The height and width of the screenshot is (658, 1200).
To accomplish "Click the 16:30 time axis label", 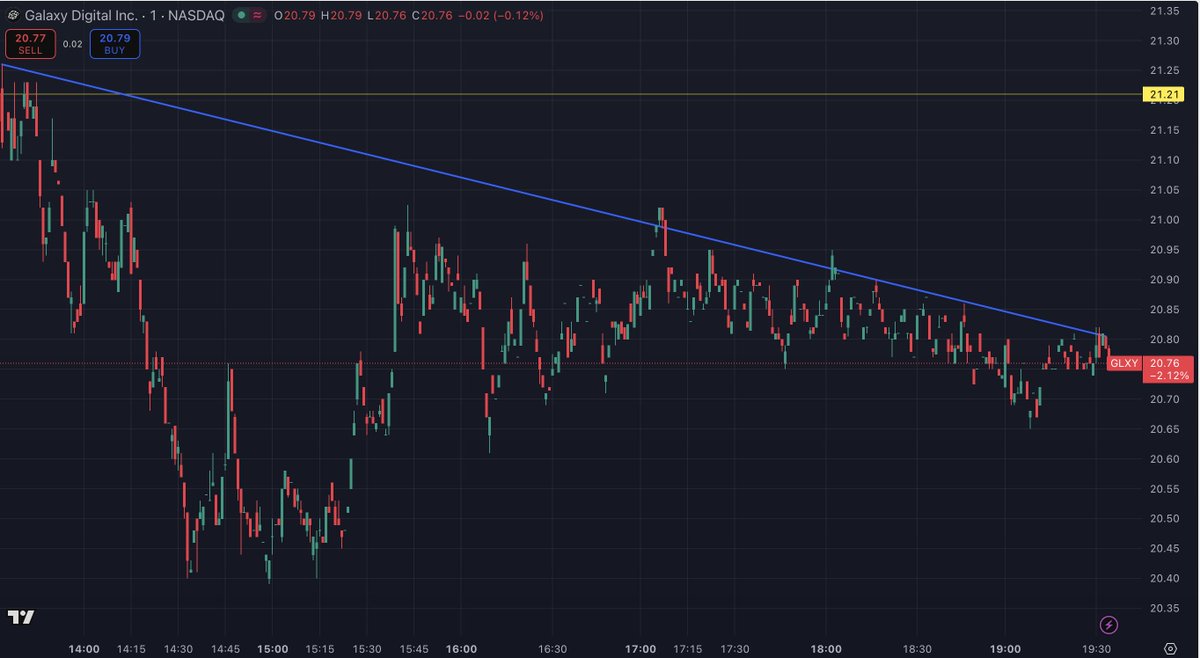I will pyautogui.click(x=552, y=649).
